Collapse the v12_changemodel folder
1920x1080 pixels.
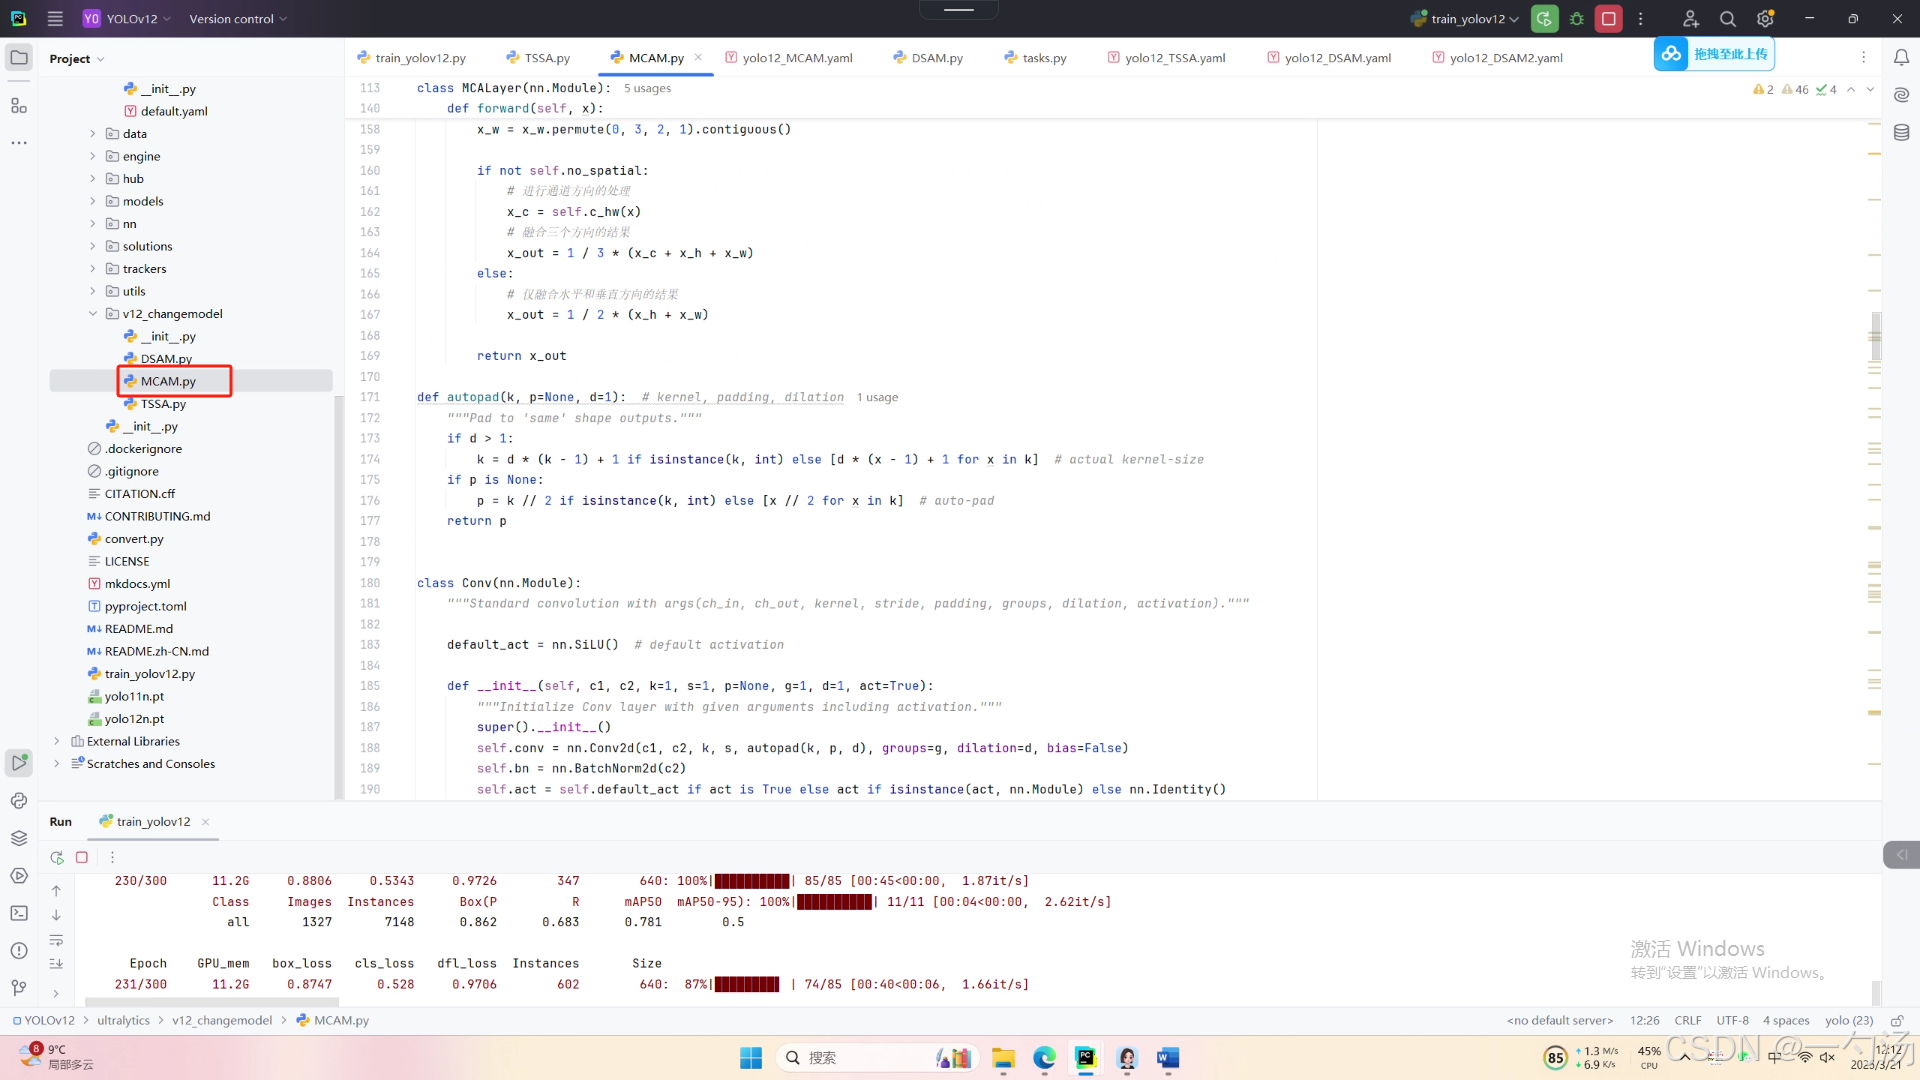point(93,314)
